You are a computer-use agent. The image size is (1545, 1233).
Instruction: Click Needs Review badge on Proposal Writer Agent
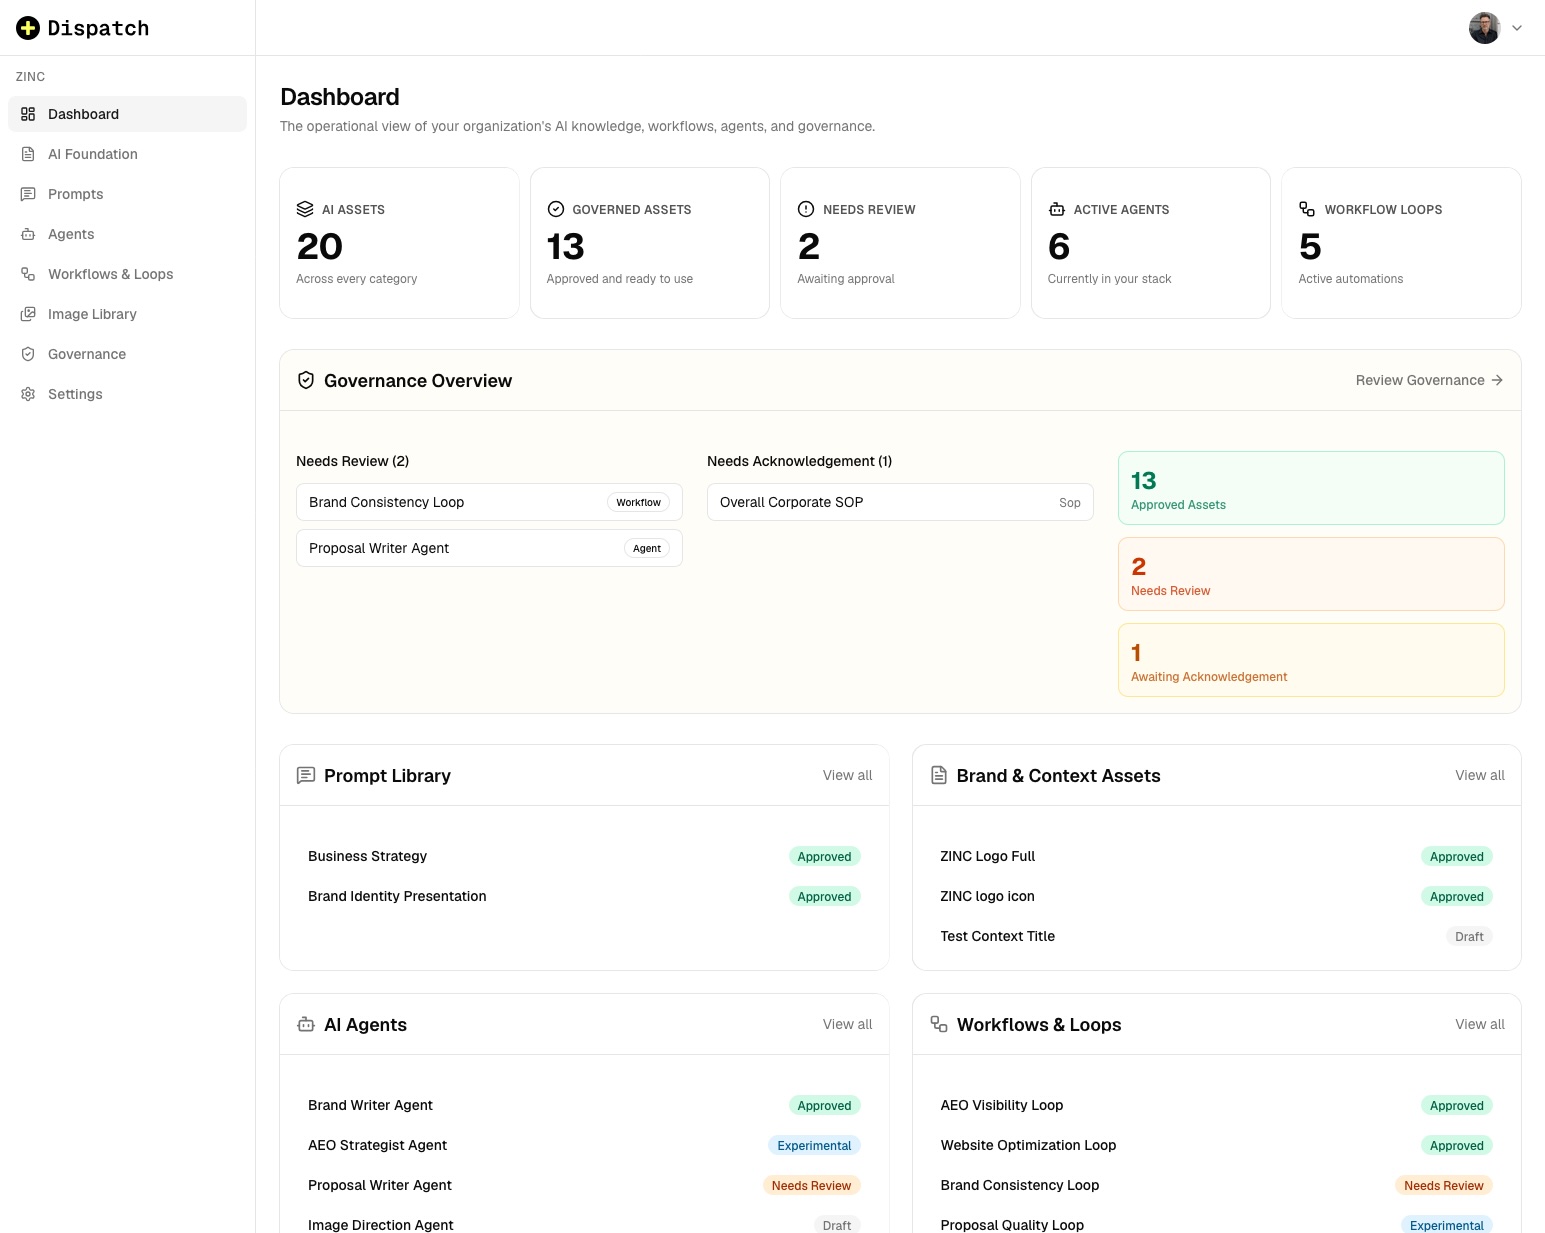coord(811,1185)
